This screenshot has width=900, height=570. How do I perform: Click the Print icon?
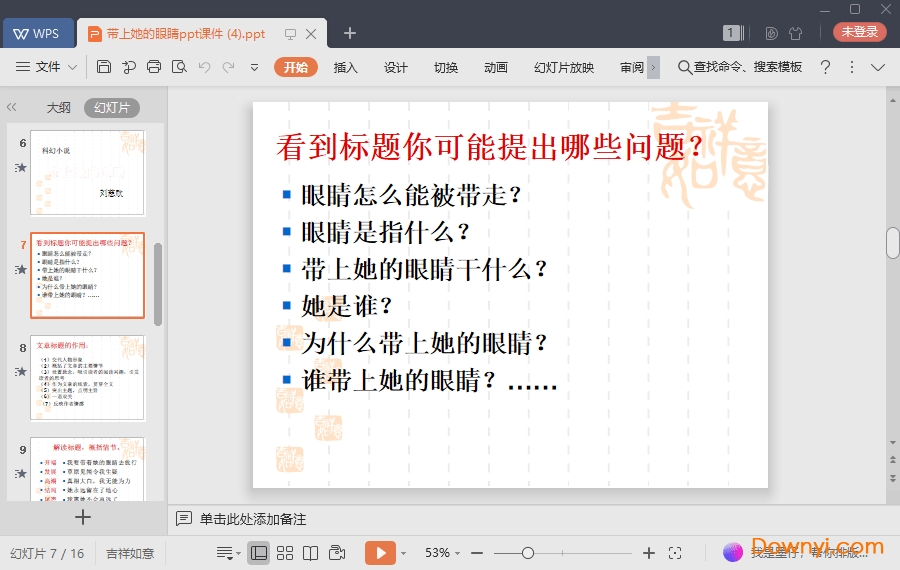(154, 67)
